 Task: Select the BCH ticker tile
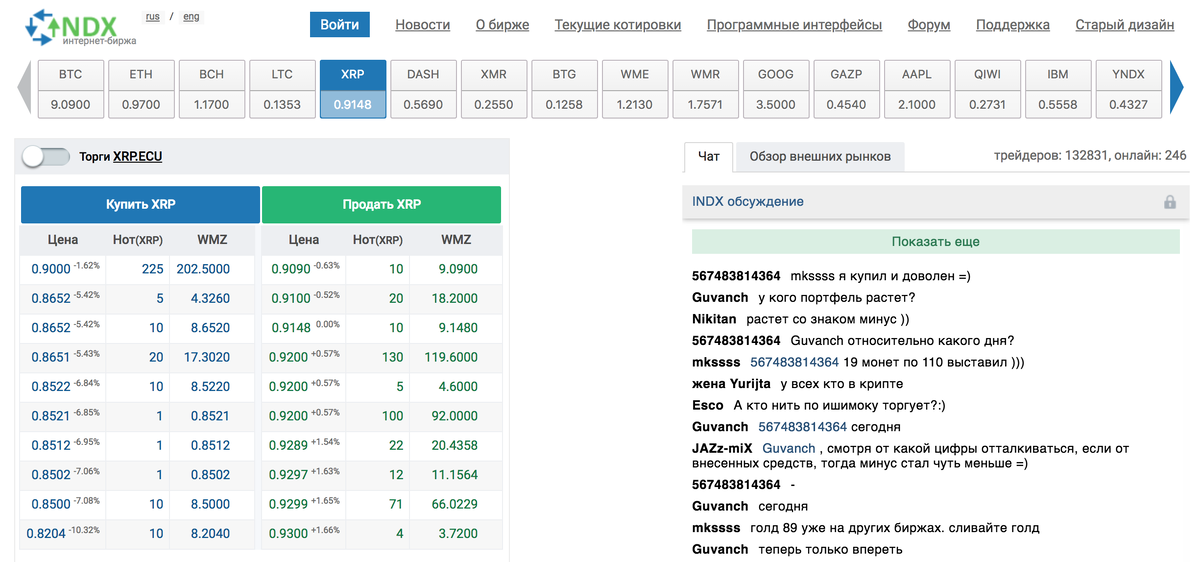click(212, 89)
